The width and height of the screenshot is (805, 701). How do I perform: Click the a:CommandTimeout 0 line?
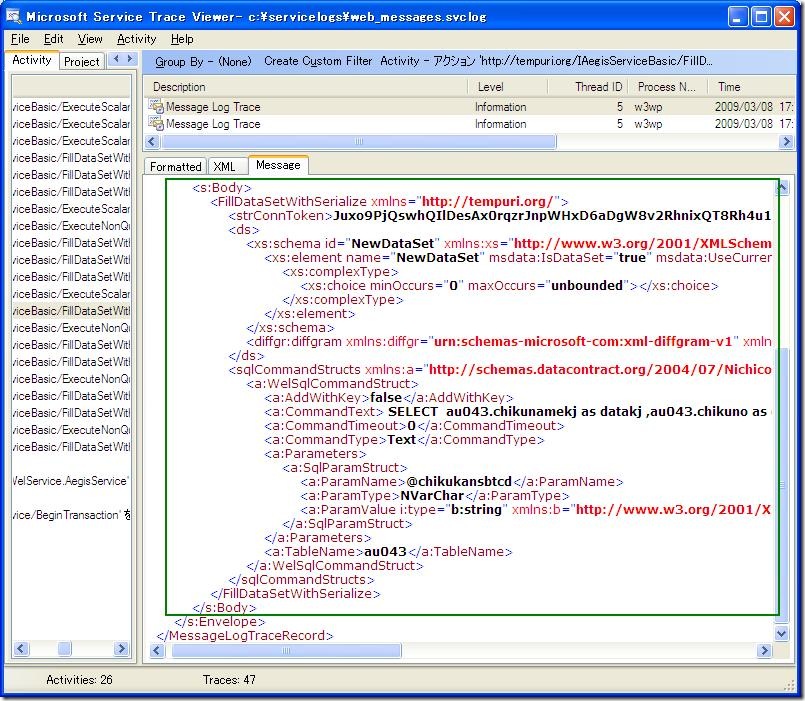click(x=414, y=426)
